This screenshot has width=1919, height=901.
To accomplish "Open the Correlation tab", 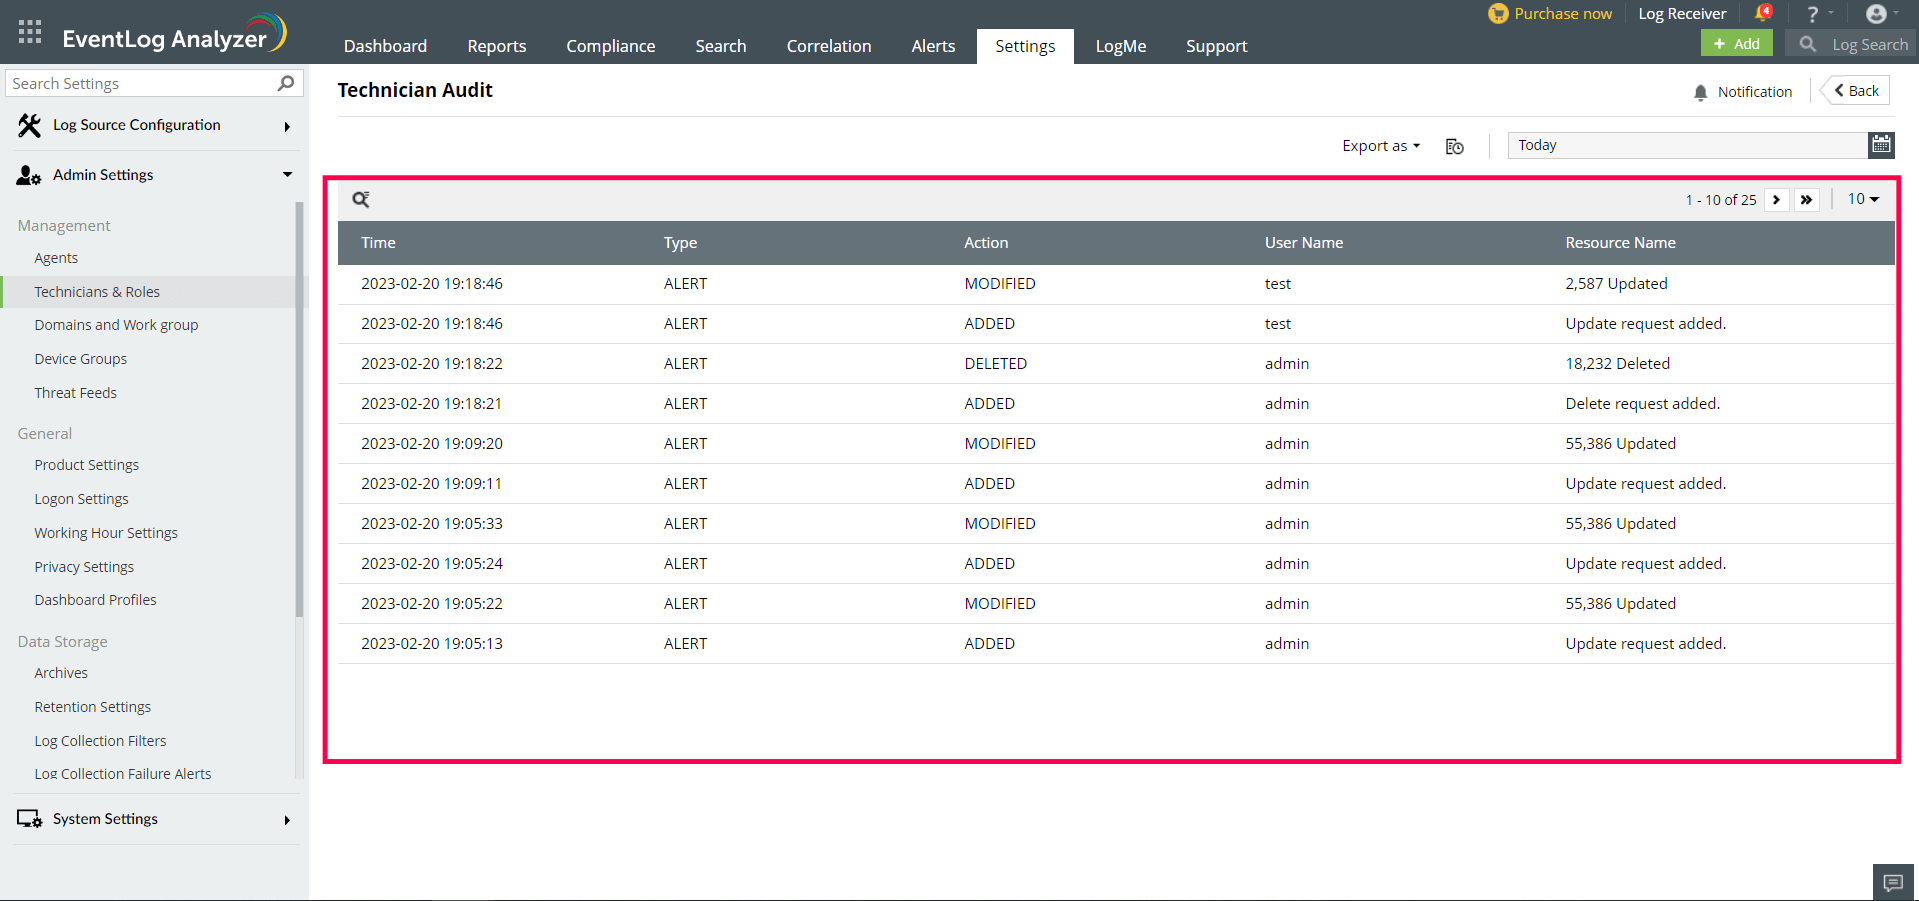I will click(829, 46).
